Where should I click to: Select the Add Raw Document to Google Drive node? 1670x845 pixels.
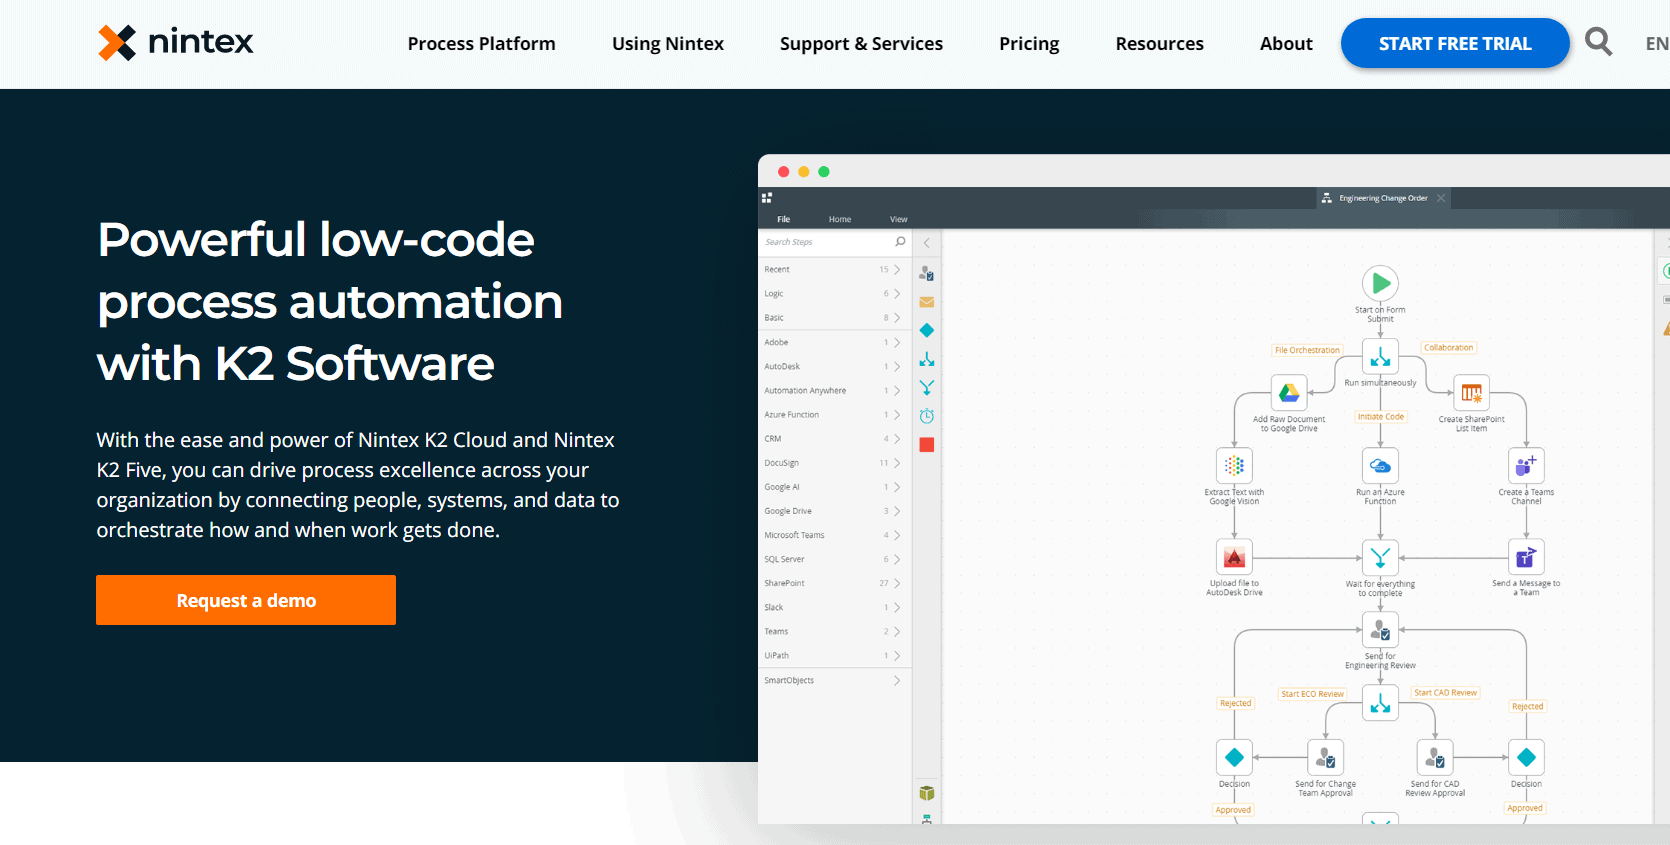[1289, 393]
